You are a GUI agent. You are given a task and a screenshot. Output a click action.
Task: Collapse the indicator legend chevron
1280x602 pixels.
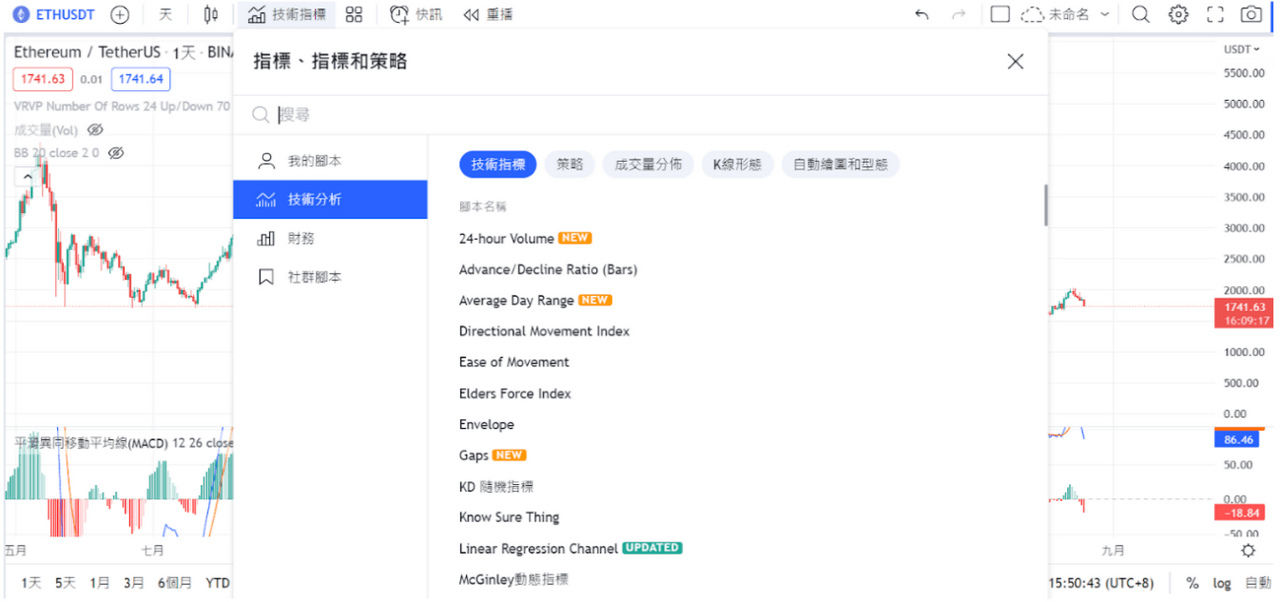click(27, 177)
